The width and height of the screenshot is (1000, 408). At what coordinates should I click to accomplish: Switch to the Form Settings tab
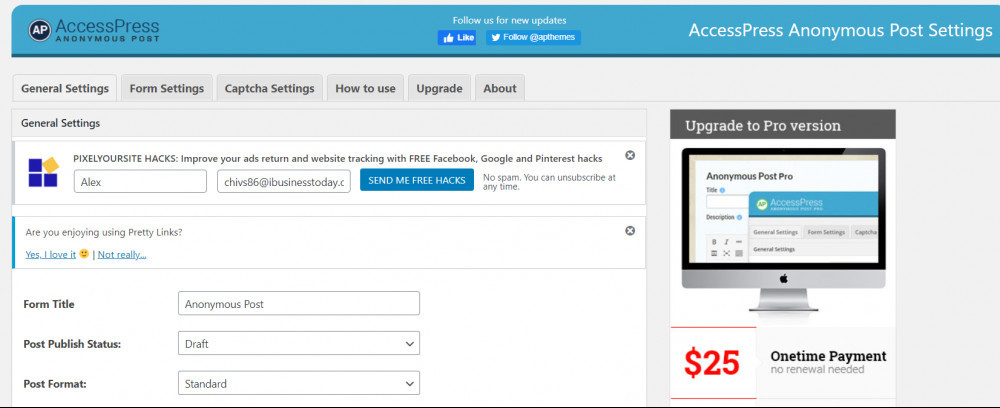(166, 88)
